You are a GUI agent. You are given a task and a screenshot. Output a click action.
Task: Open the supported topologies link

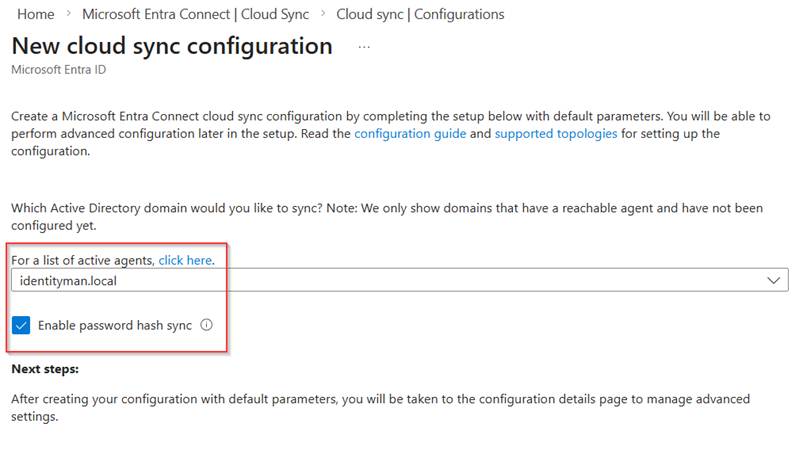[x=555, y=134]
